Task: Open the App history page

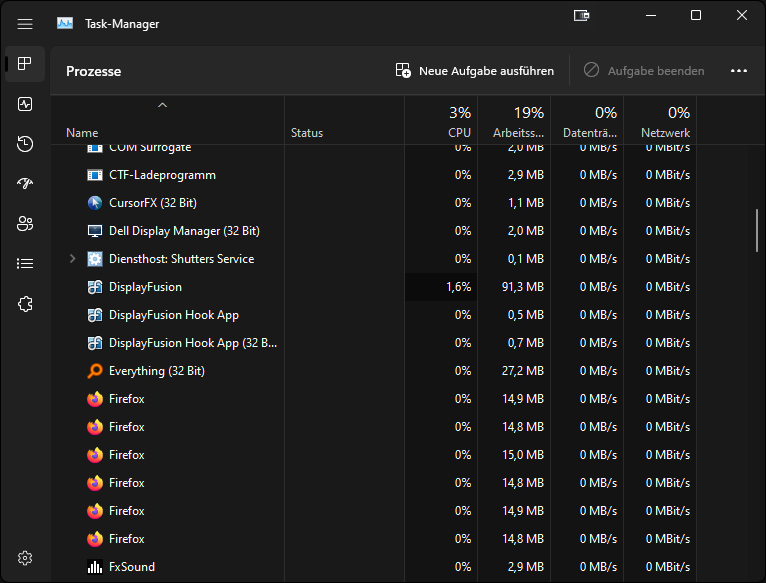Action: (25, 144)
